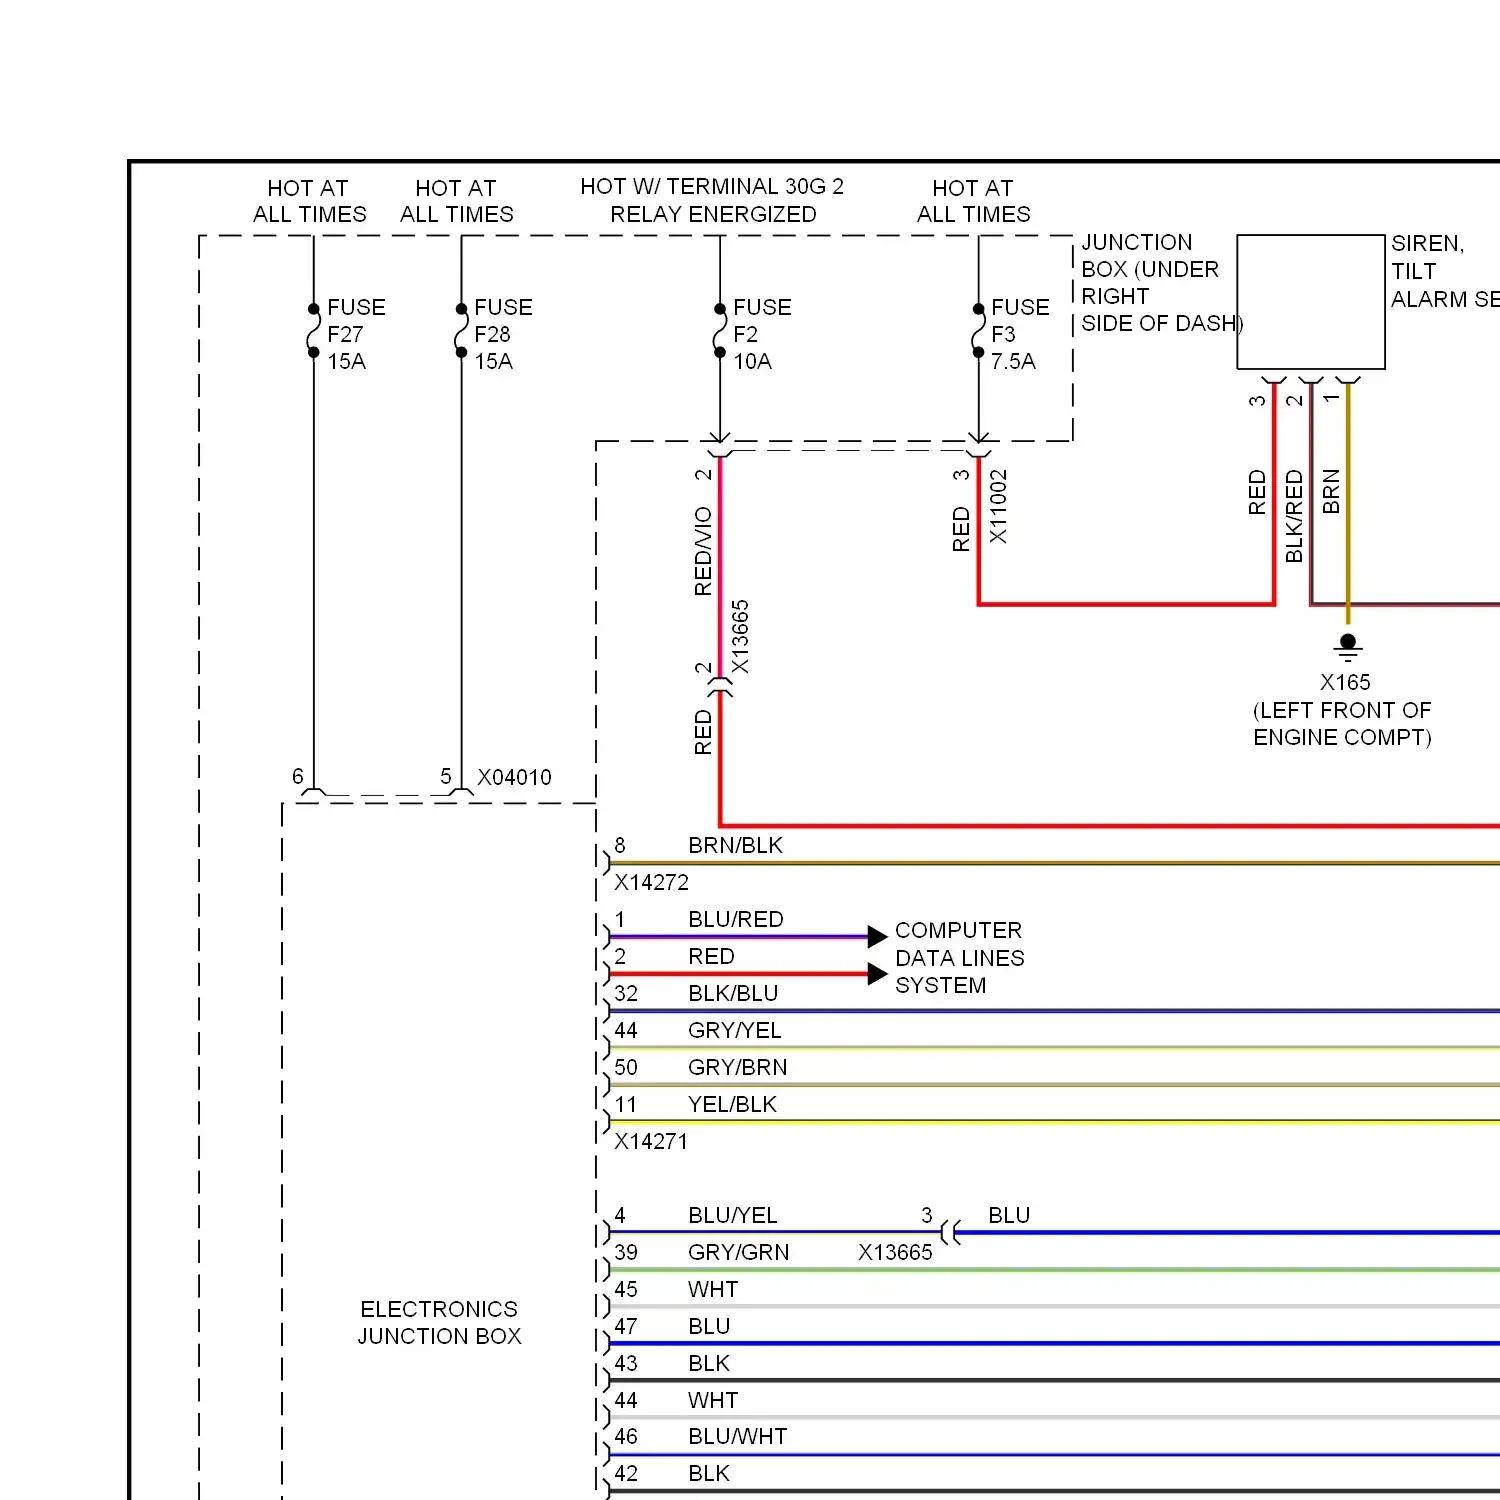This screenshot has width=1500, height=1500.
Task: Click the BLU wire label after connector pin 3
Action: (1009, 1215)
